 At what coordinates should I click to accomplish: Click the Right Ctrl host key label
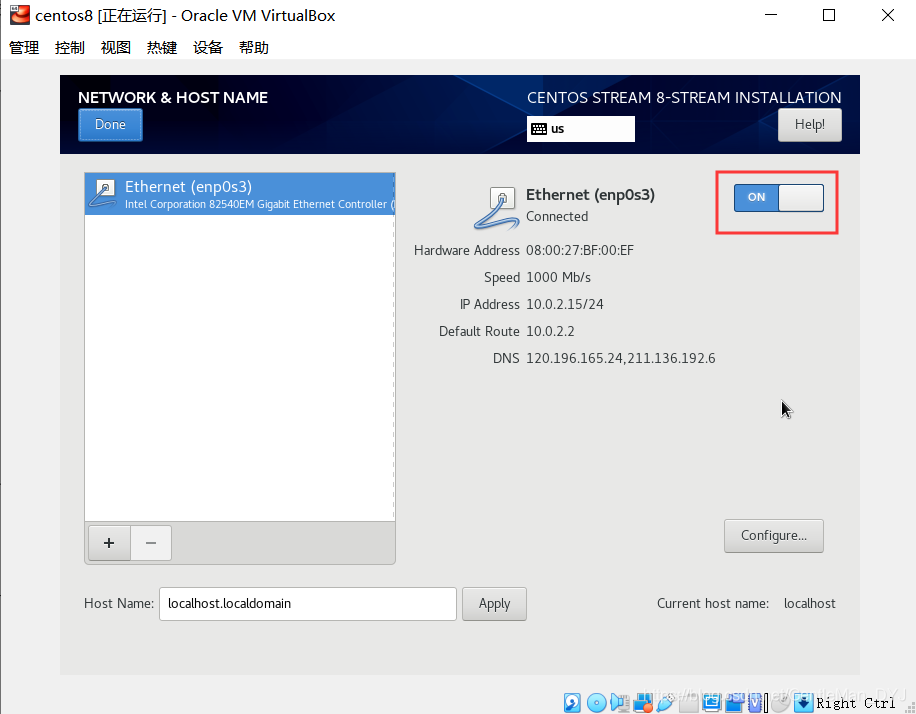(855, 703)
